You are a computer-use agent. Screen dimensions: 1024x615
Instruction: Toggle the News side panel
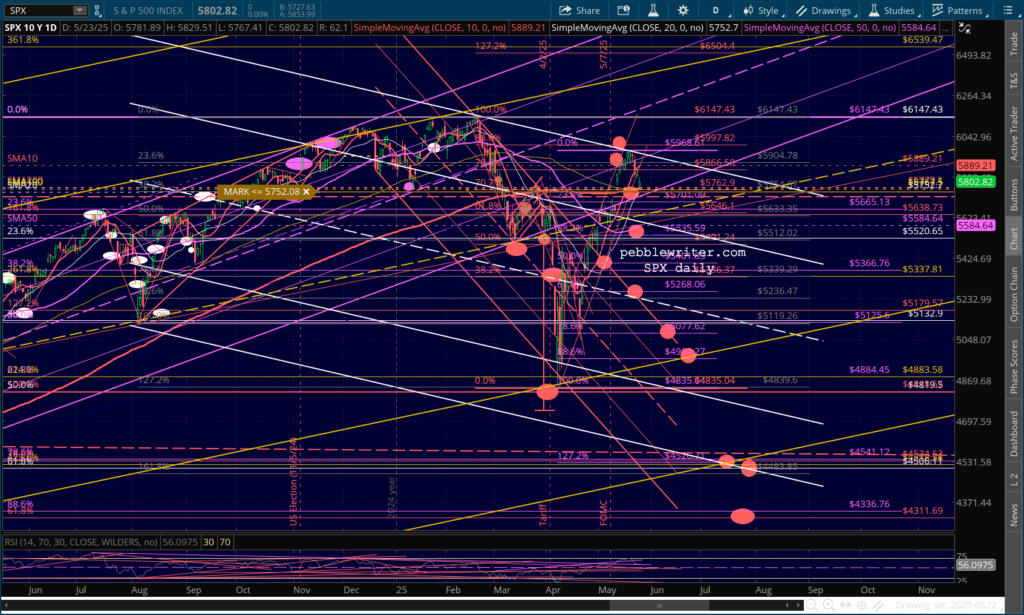click(1015, 514)
